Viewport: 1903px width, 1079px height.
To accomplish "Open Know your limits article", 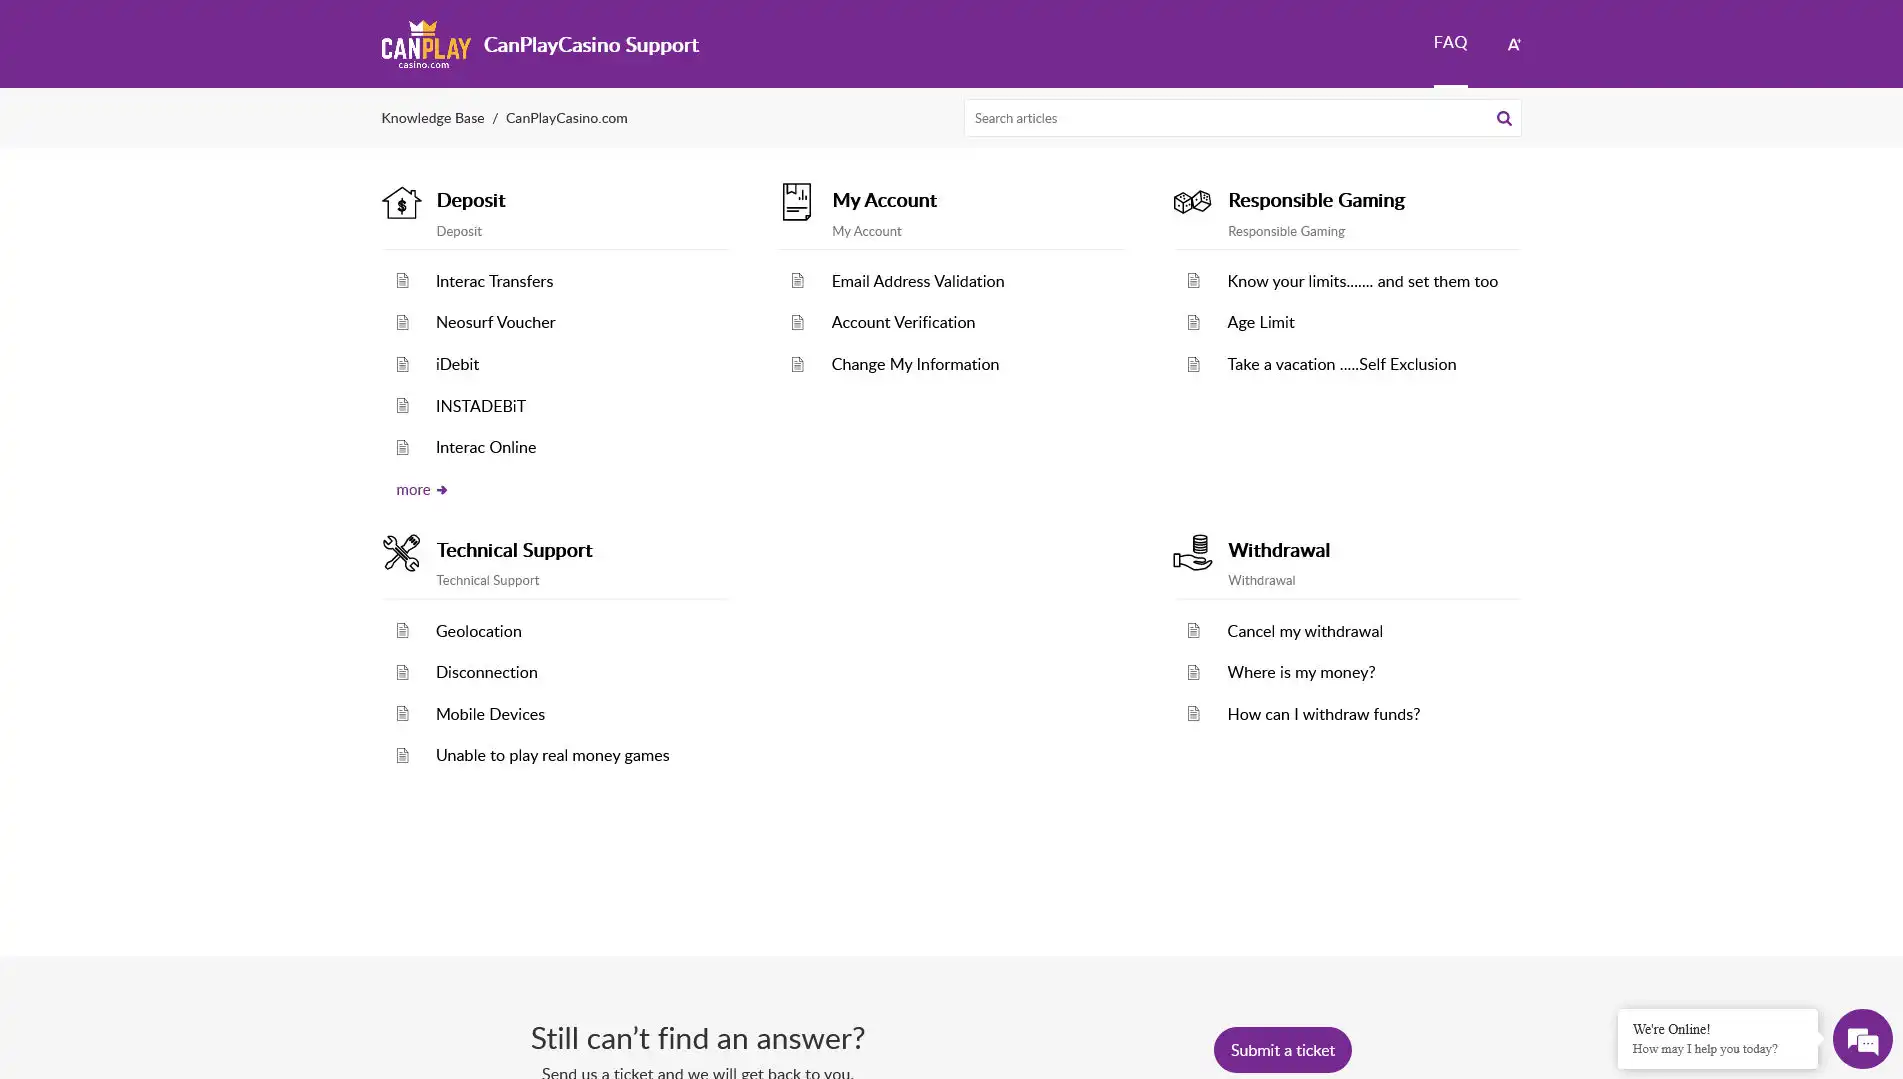I will 1362,281.
